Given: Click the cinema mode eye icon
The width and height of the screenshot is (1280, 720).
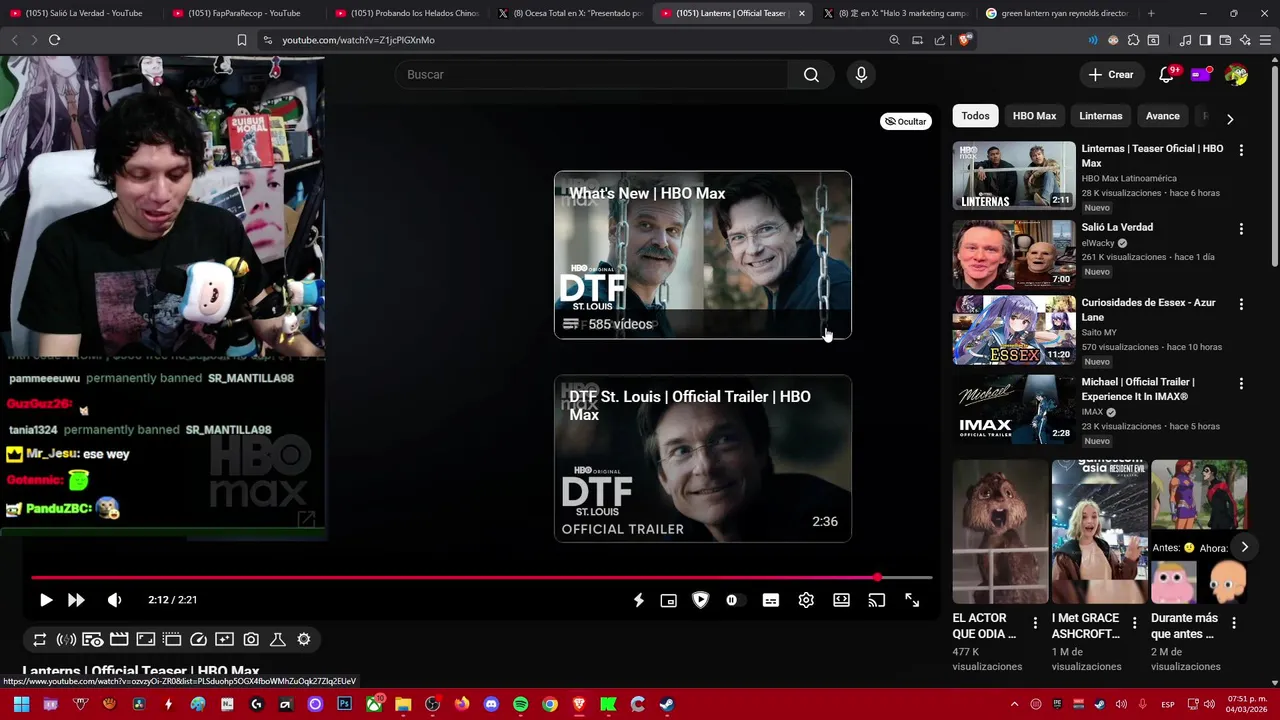Looking at the screenshot, I should coord(92,639).
